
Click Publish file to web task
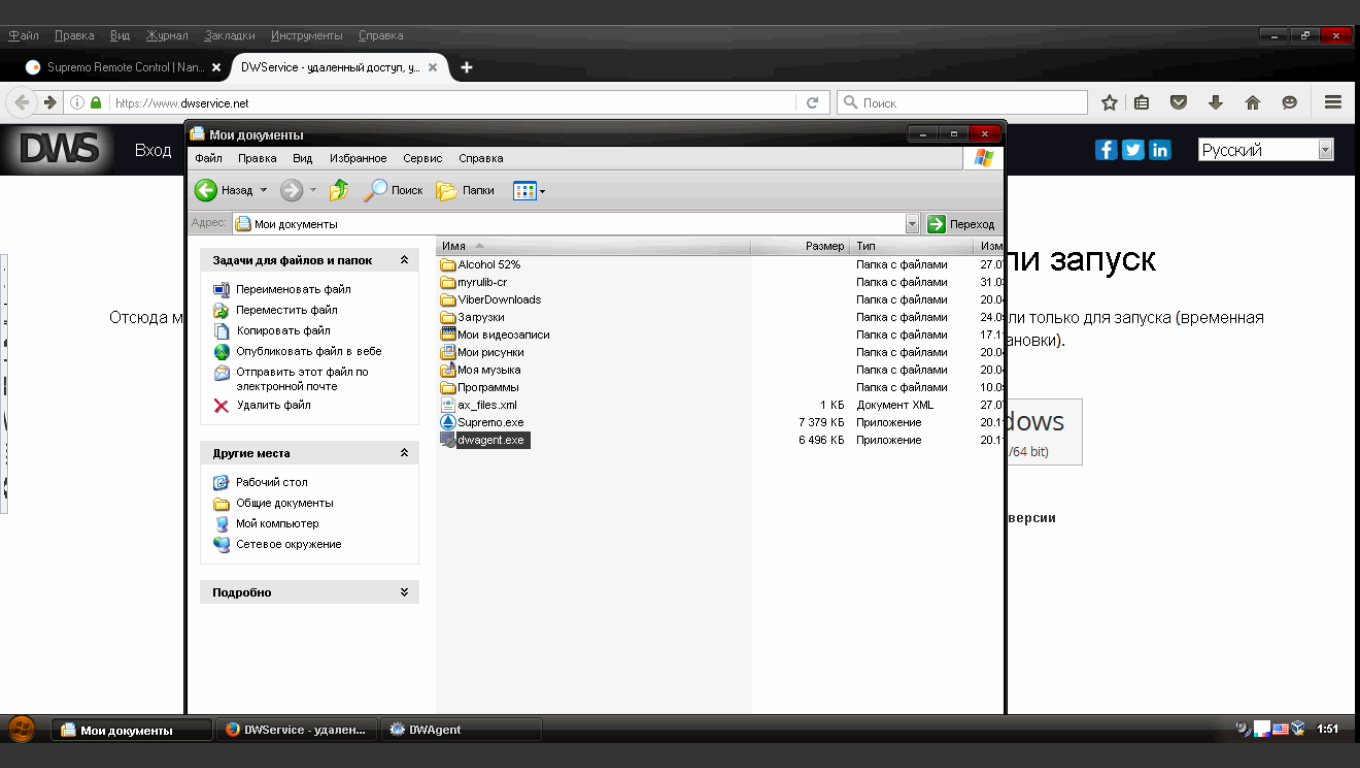308,351
